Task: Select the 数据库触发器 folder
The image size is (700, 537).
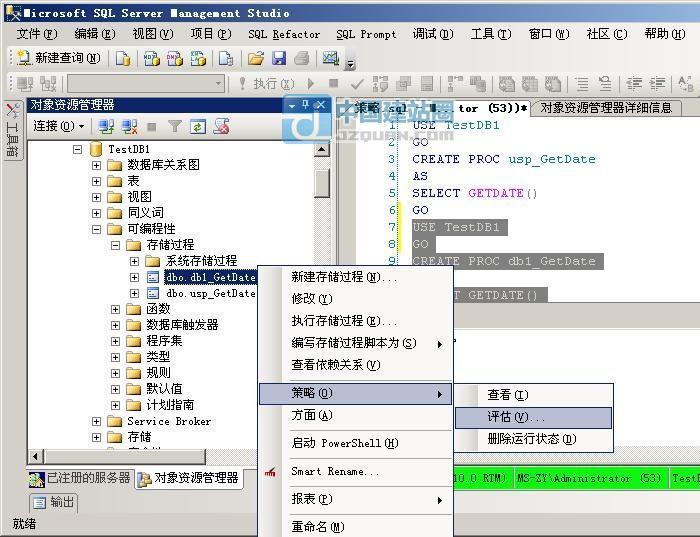Action: (x=182, y=325)
